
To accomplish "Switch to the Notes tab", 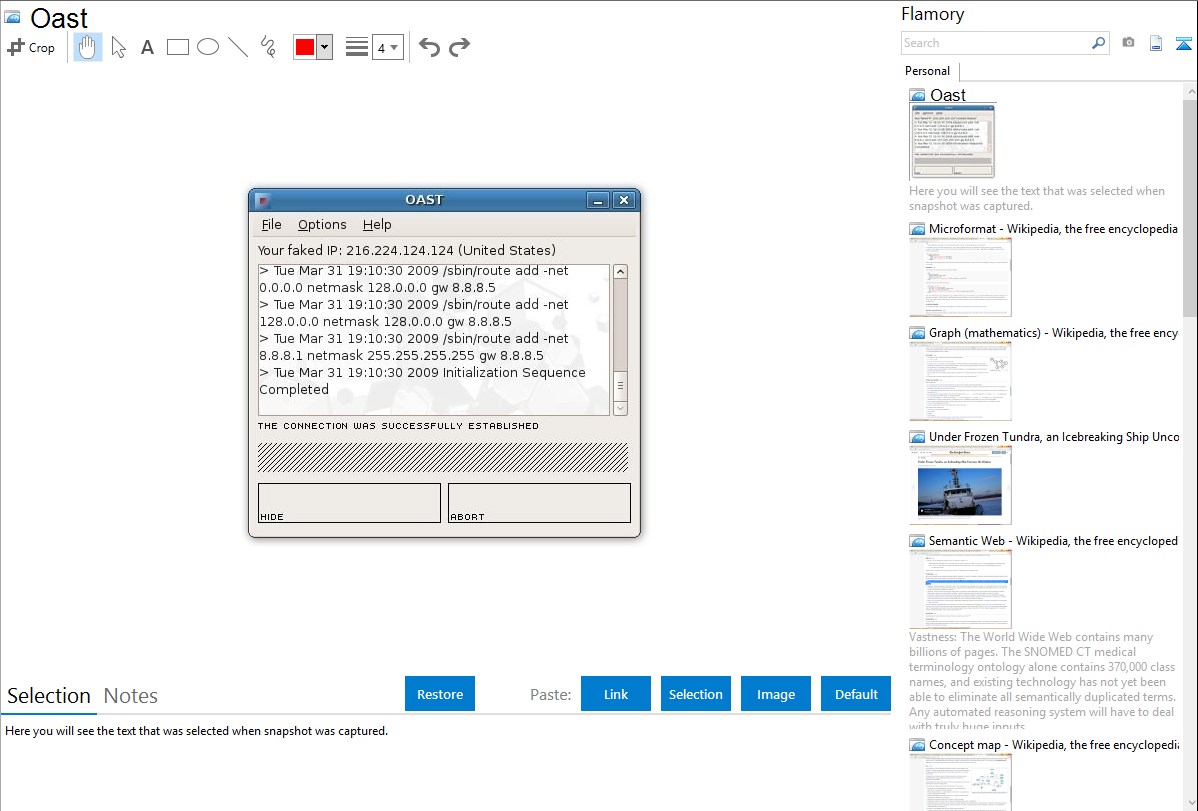I will [x=131, y=696].
